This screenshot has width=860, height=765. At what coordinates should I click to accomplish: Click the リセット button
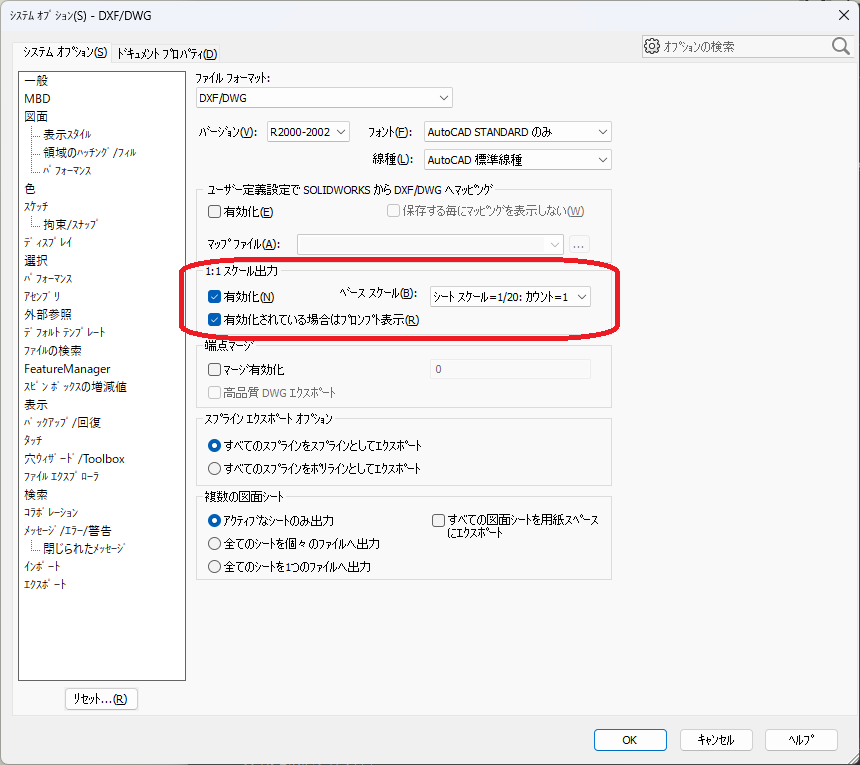pos(101,699)
